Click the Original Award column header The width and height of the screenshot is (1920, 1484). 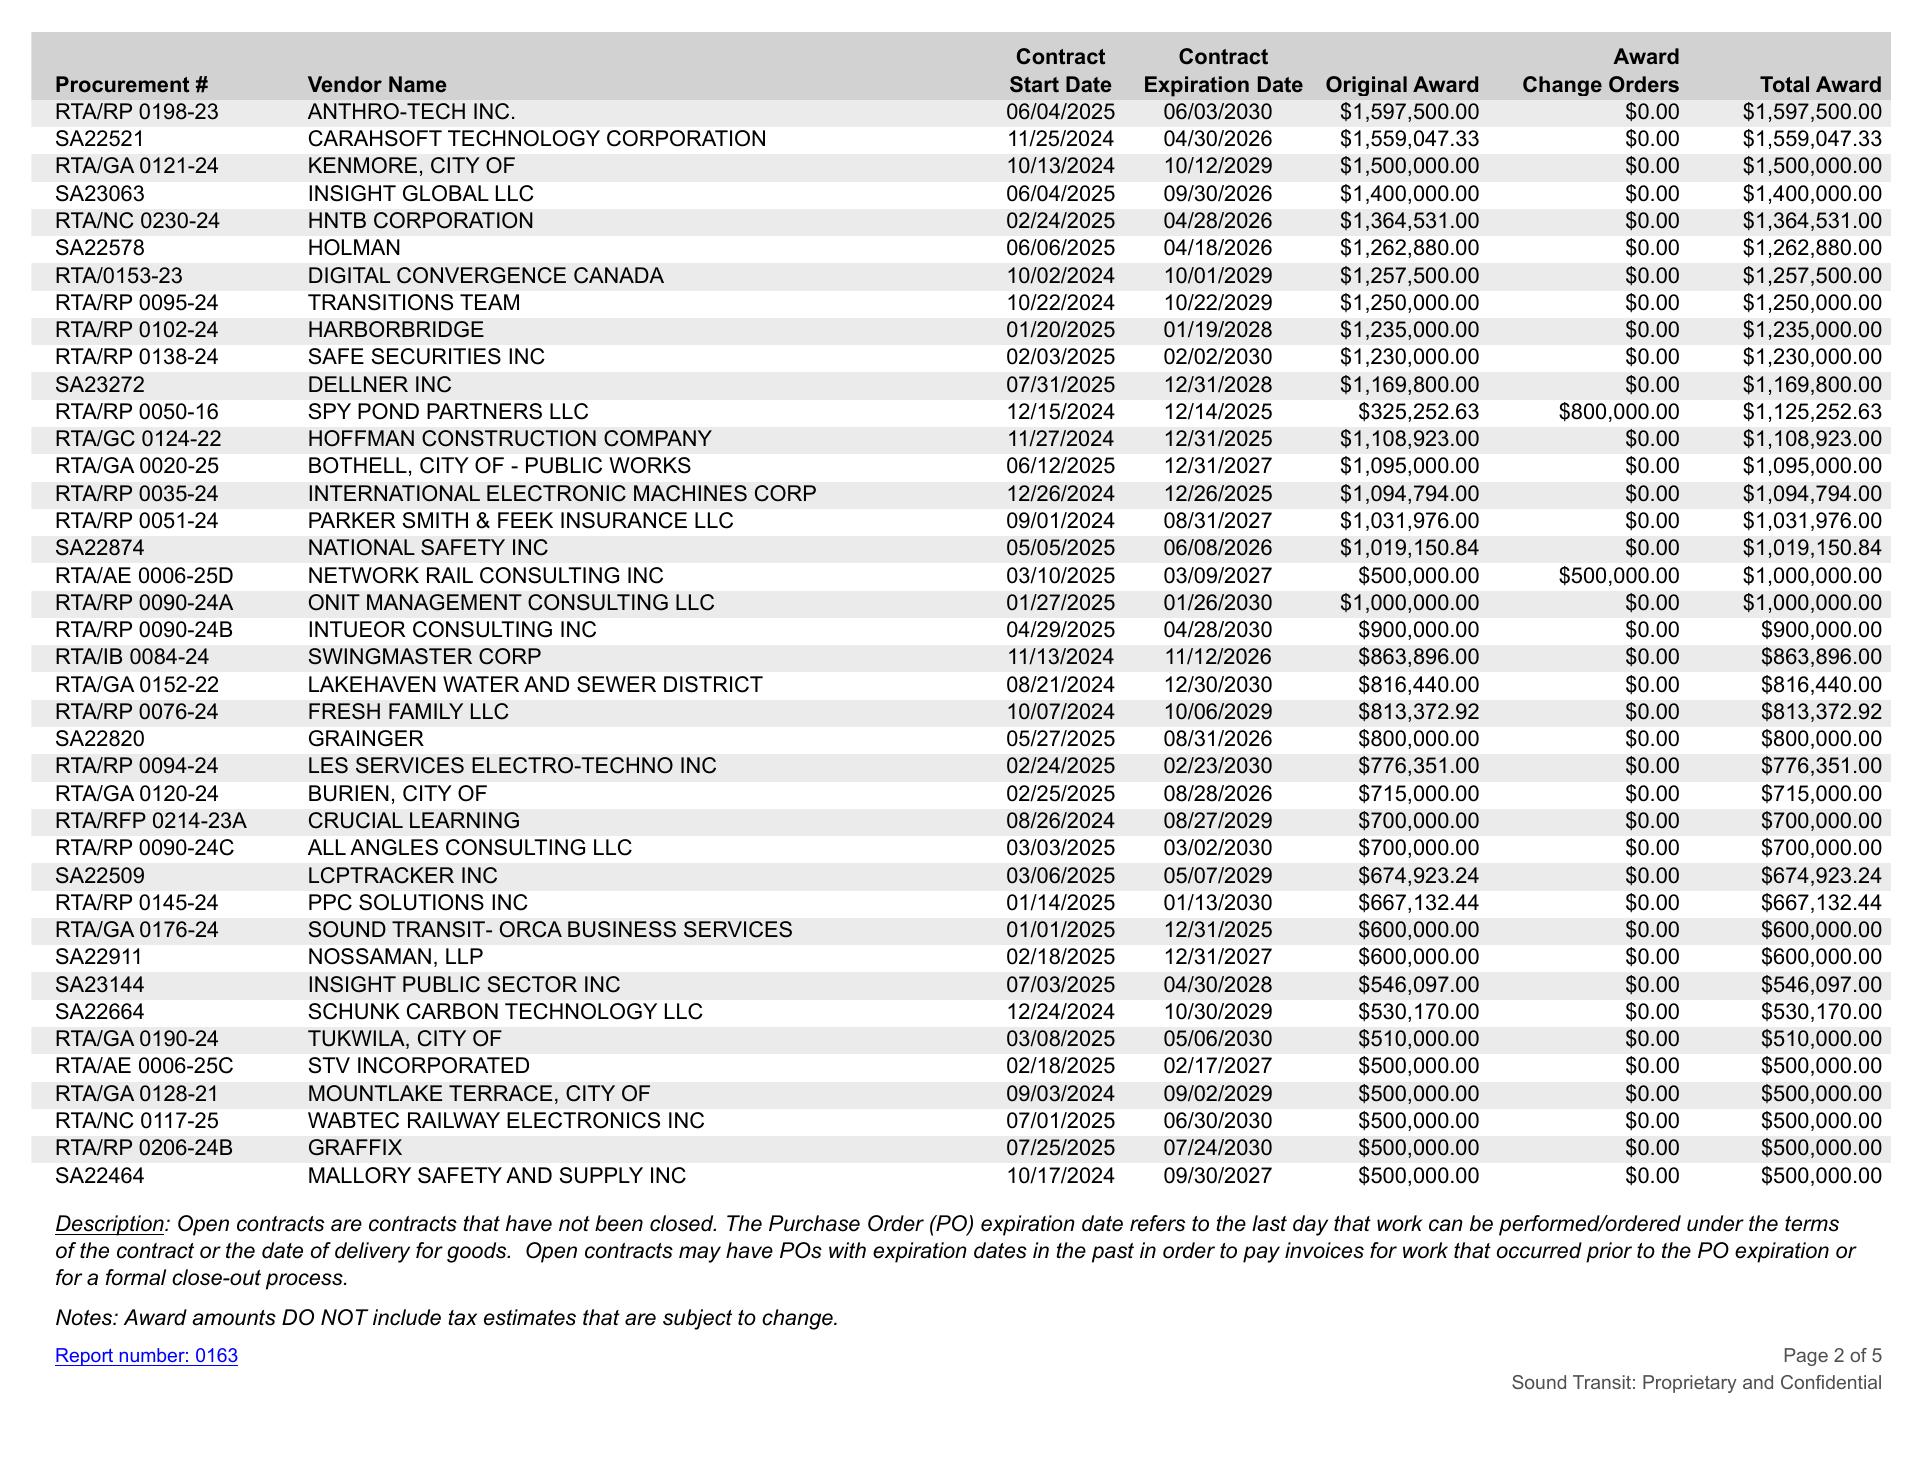click(x=1401, y=85)
